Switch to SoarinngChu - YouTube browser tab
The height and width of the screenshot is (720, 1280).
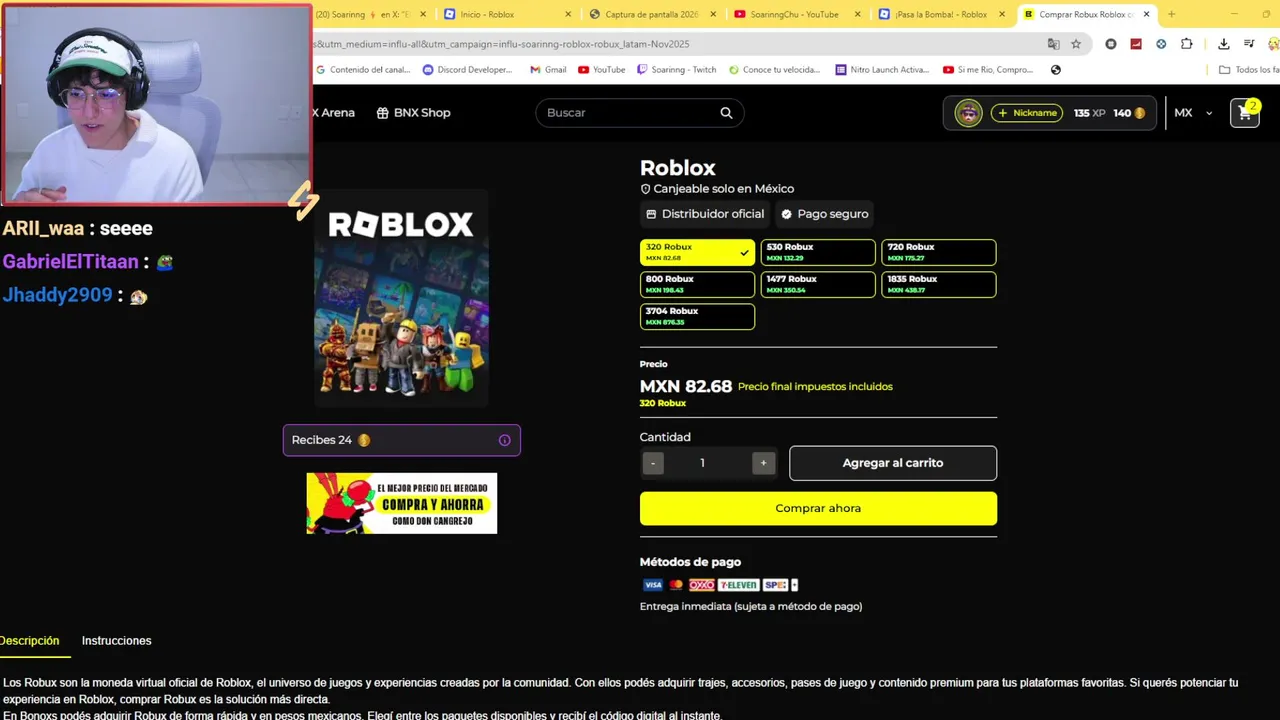click(797, 14)
